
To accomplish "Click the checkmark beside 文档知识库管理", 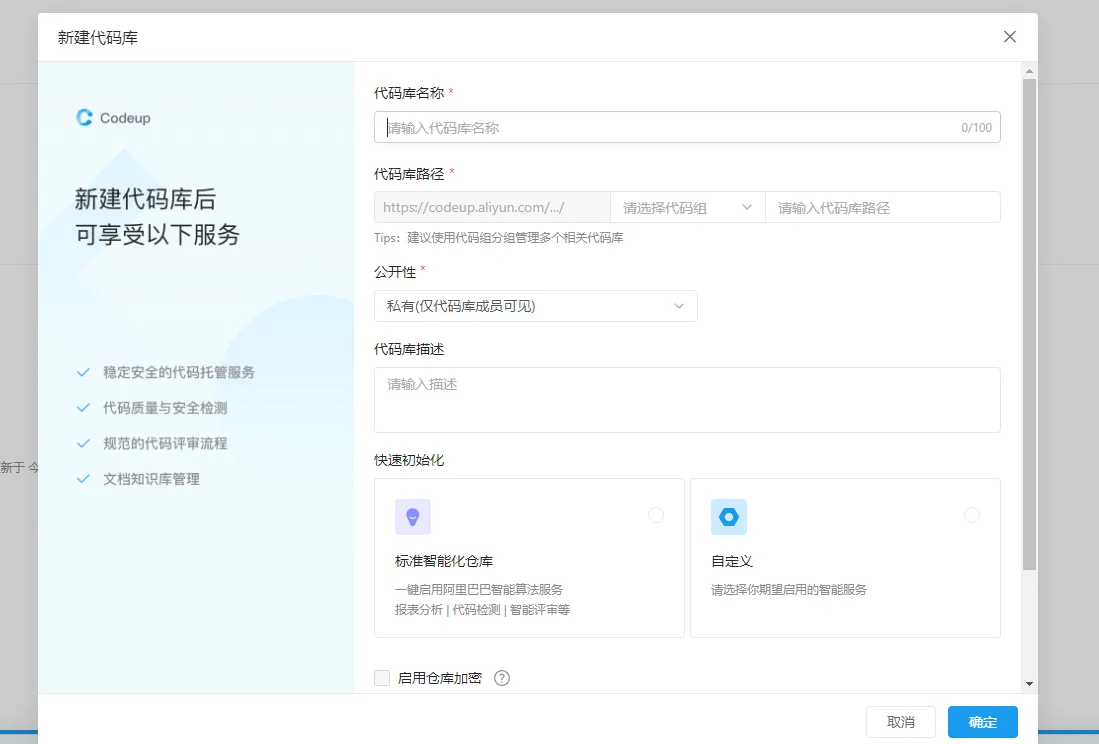I will [x=84, y=479].
